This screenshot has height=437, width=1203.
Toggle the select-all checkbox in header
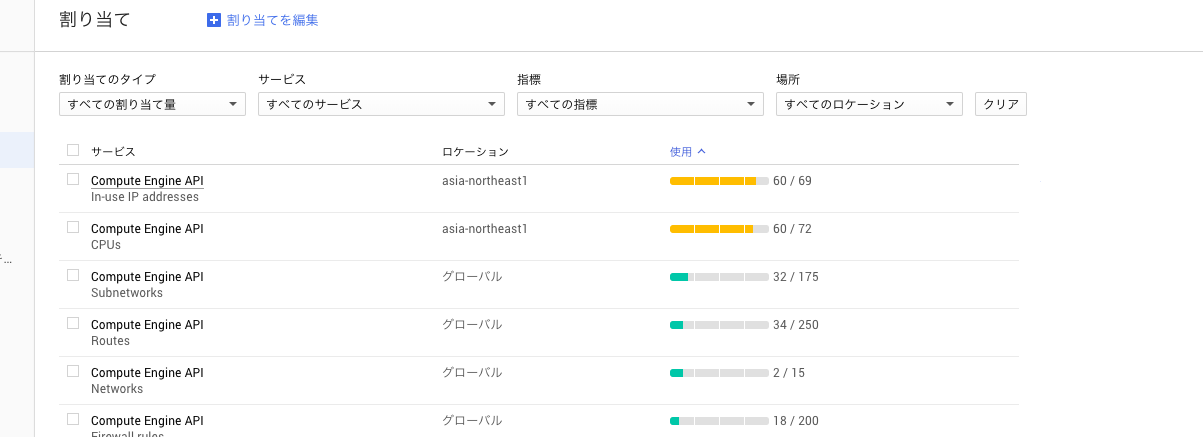click(x=73, y=150)
